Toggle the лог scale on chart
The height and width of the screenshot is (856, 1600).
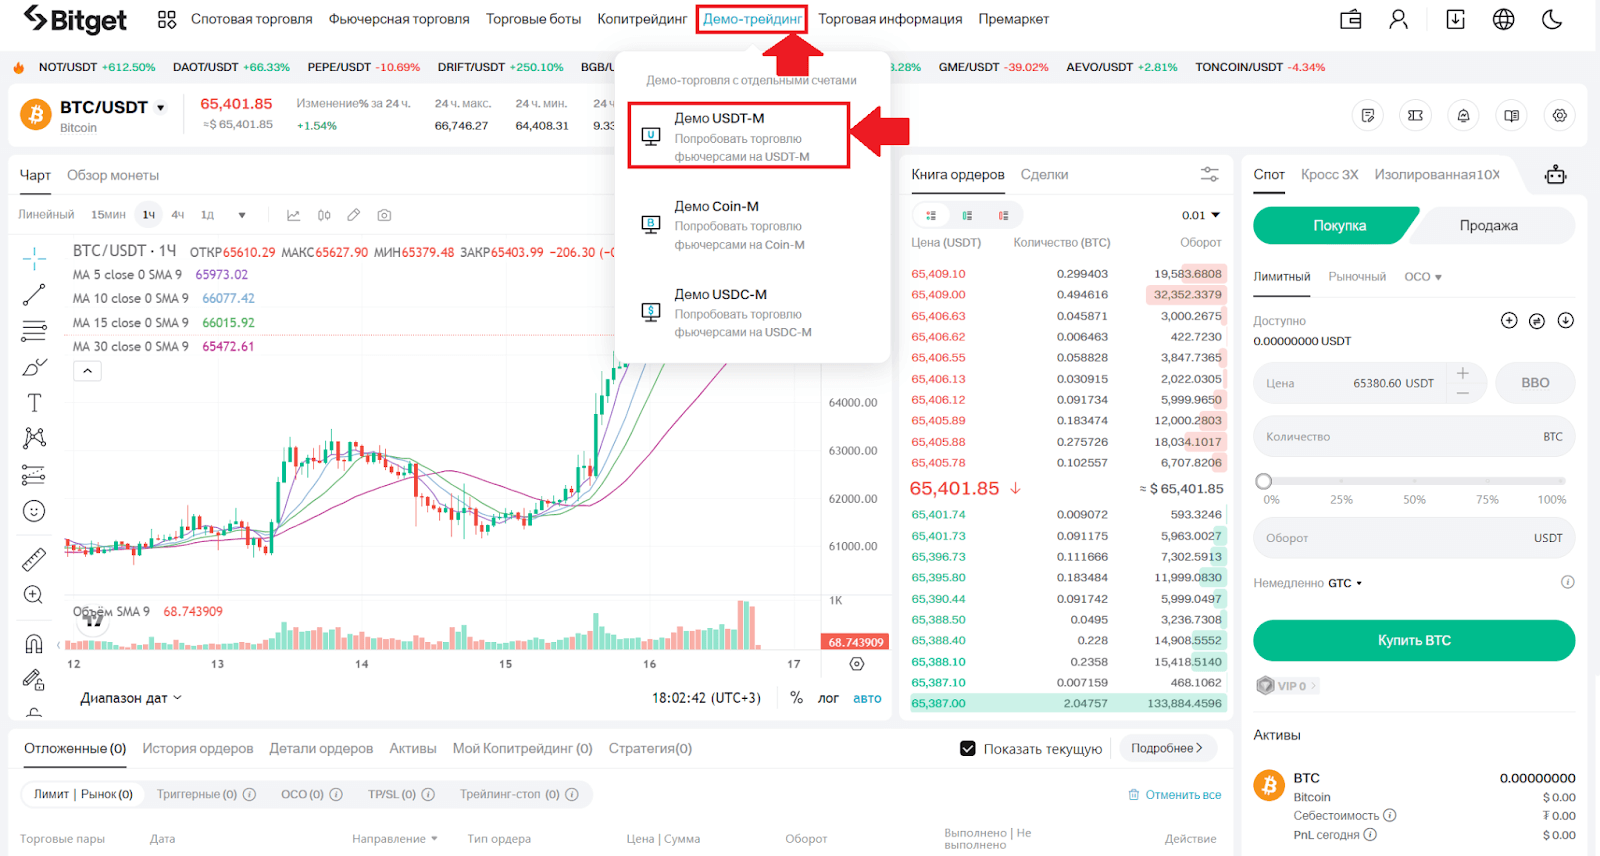pos(828,698)
